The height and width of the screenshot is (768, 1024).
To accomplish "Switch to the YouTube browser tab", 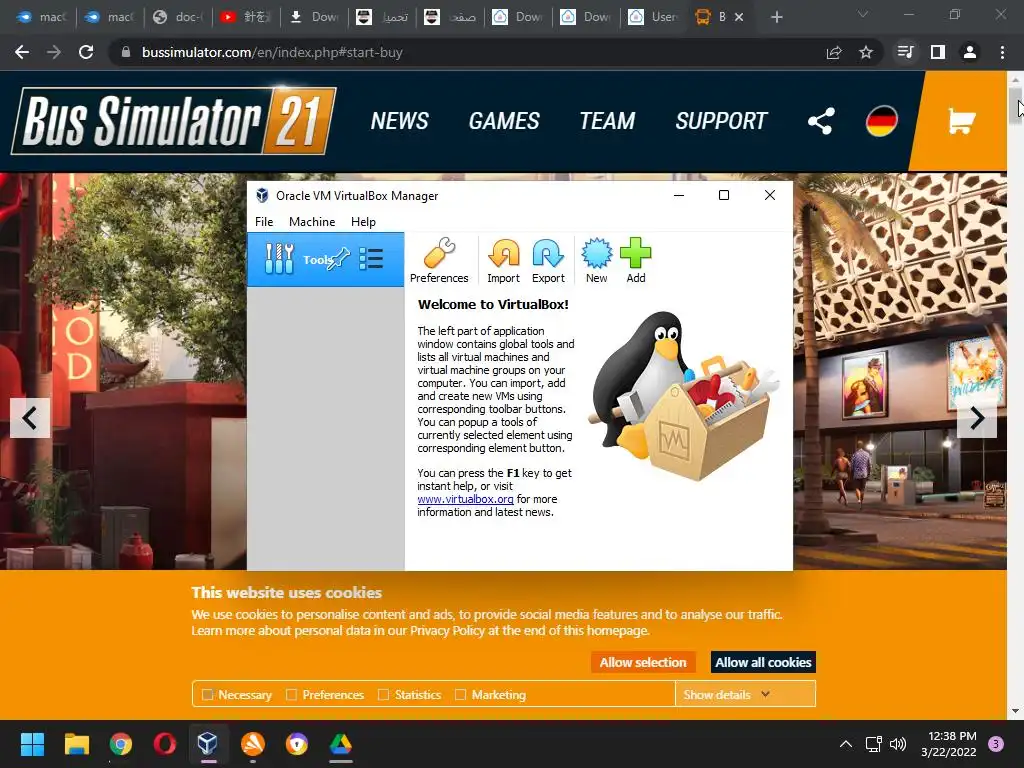I will (246, 17).
